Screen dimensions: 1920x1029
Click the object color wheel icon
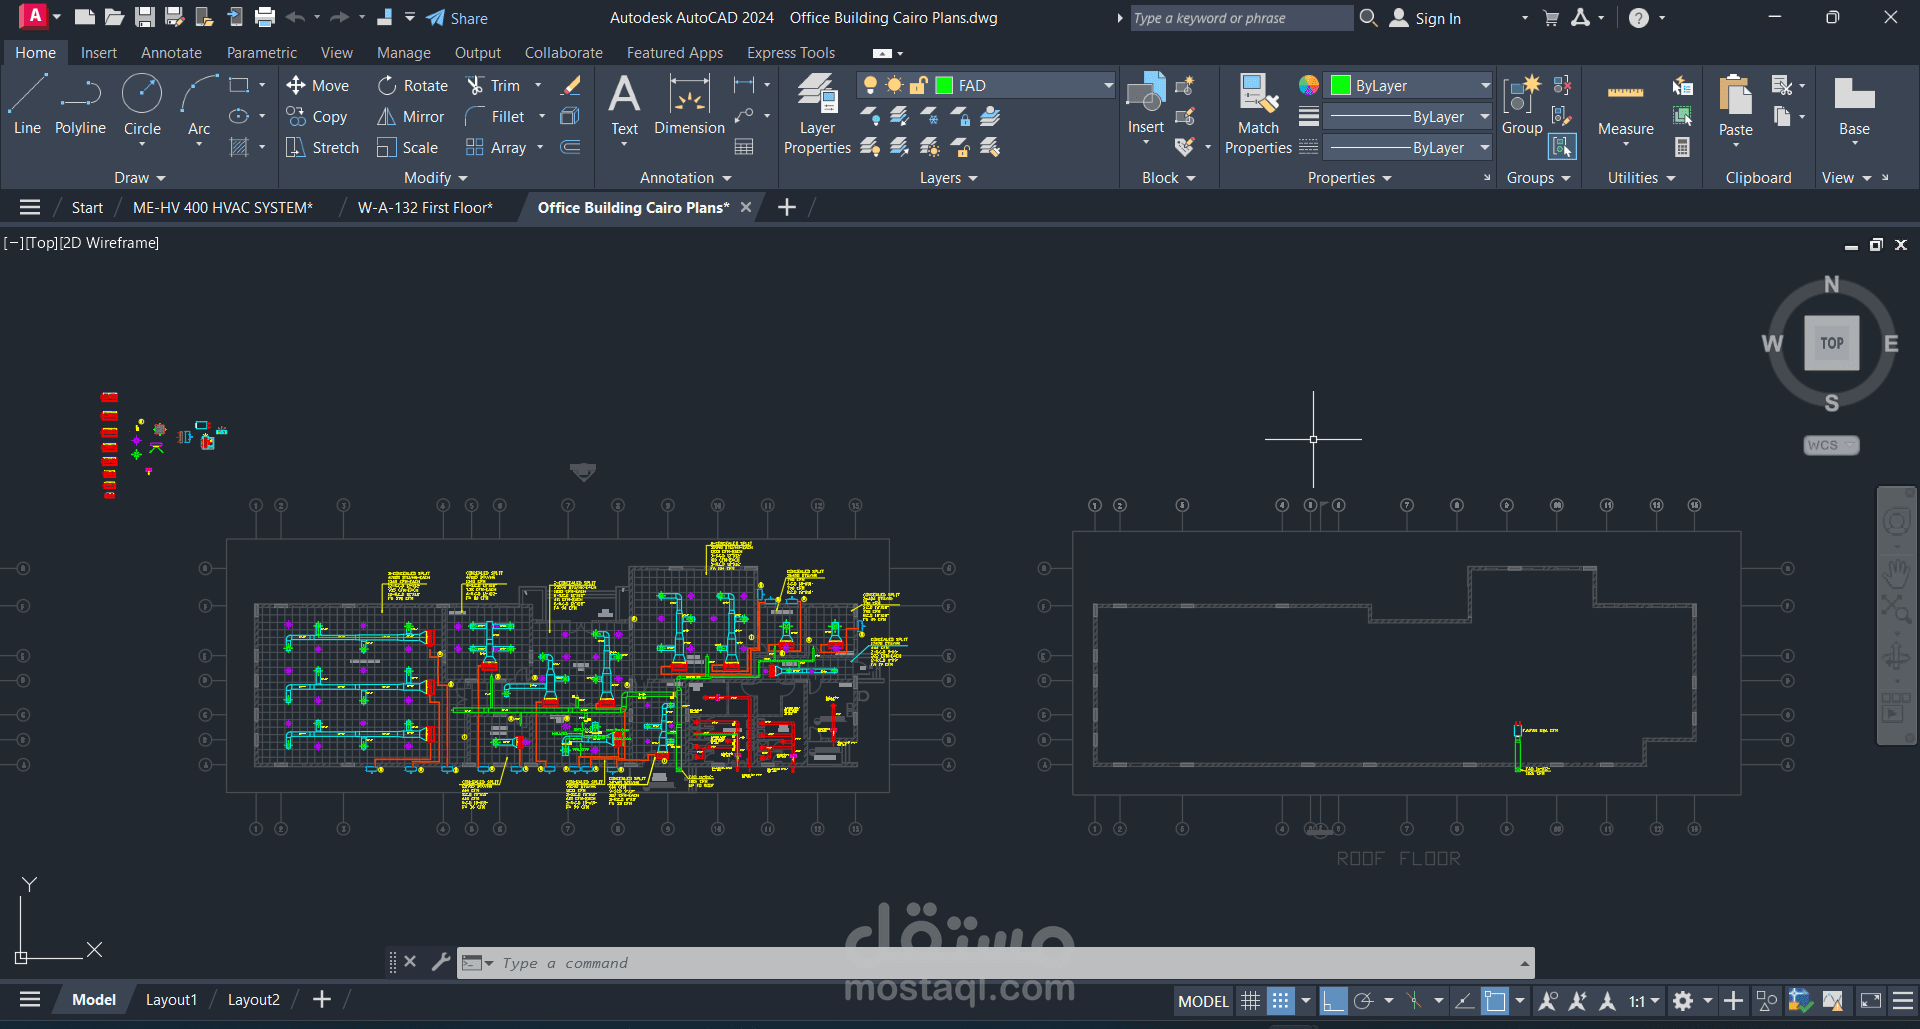point(1308,86)
